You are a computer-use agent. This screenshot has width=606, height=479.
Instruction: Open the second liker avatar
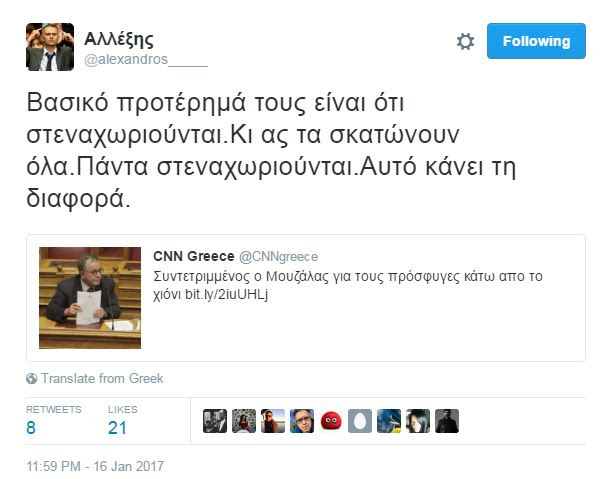(x=244, y=421)
